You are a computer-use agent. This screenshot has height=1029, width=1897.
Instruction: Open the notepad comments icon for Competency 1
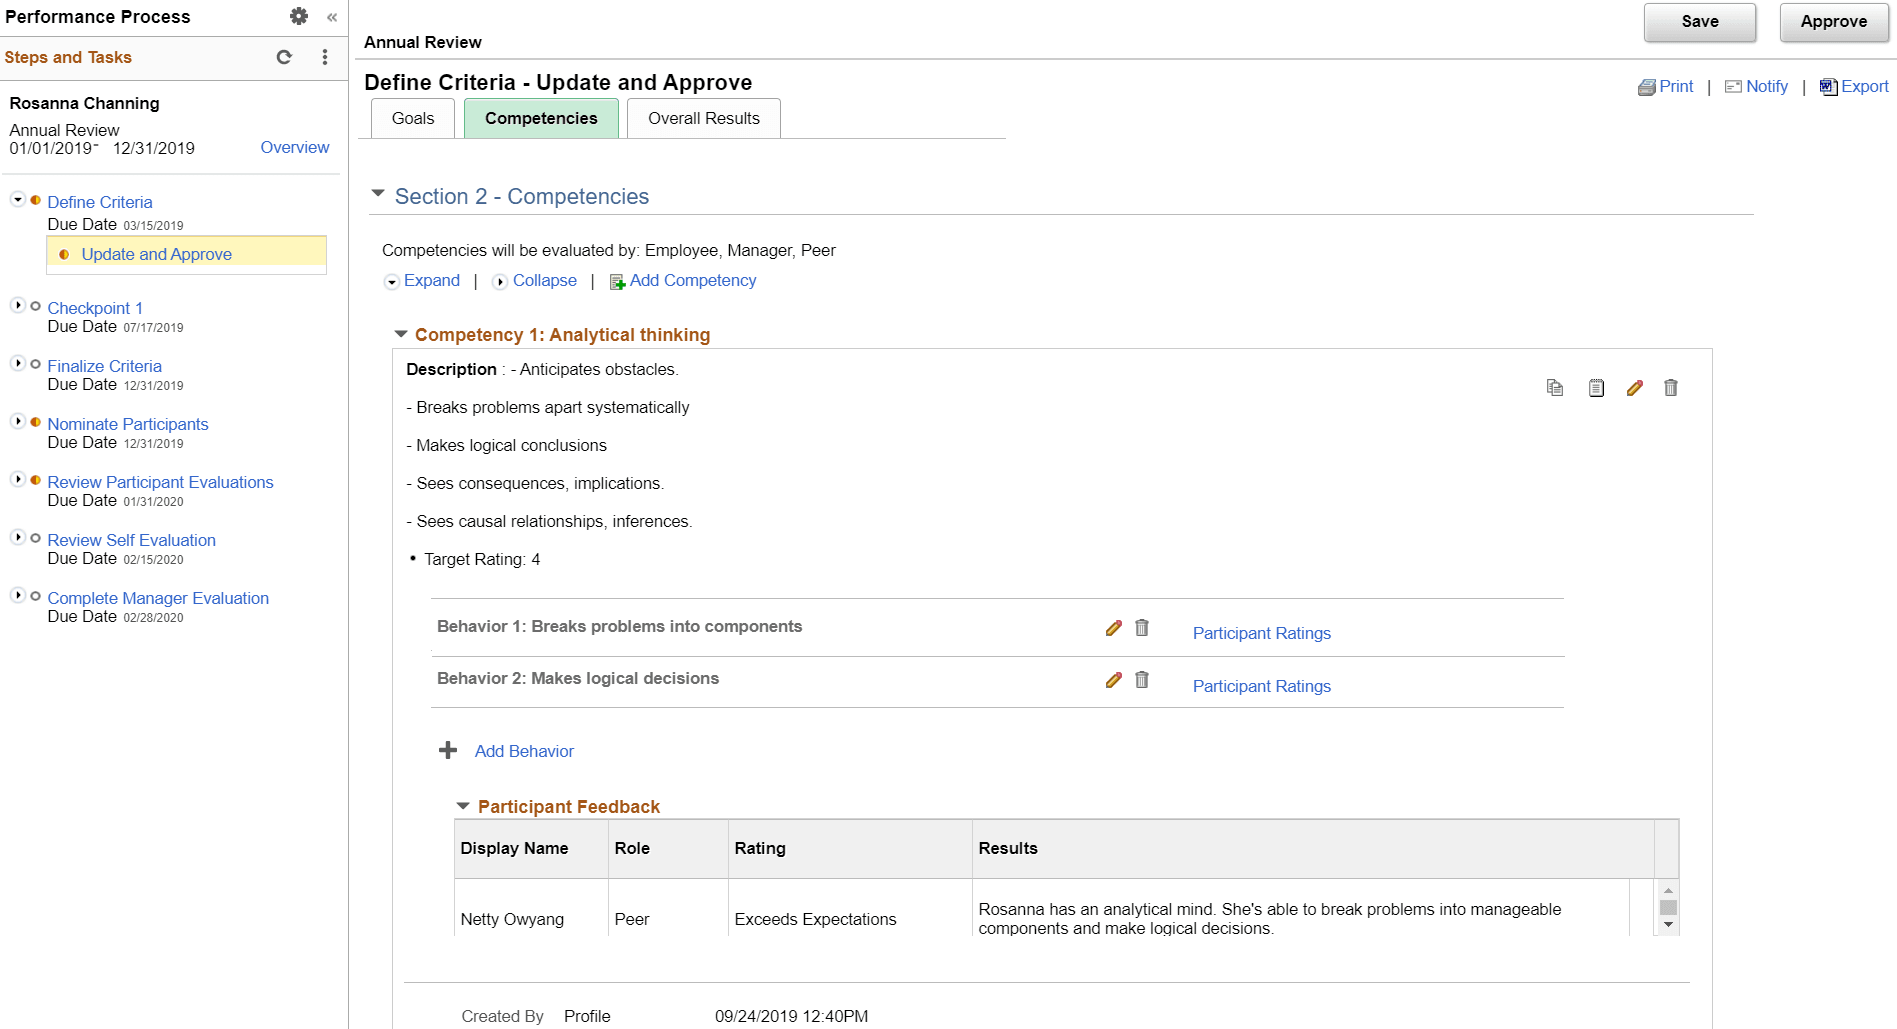(x=1595, y=388)
